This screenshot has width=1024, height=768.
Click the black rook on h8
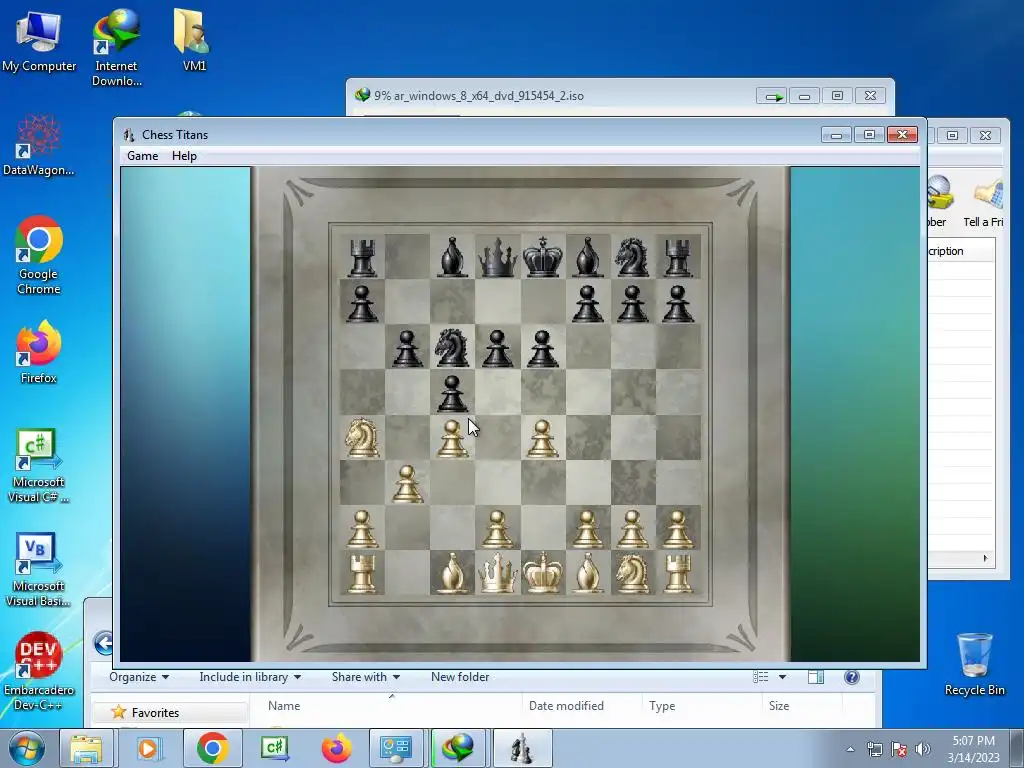(677, 257)
